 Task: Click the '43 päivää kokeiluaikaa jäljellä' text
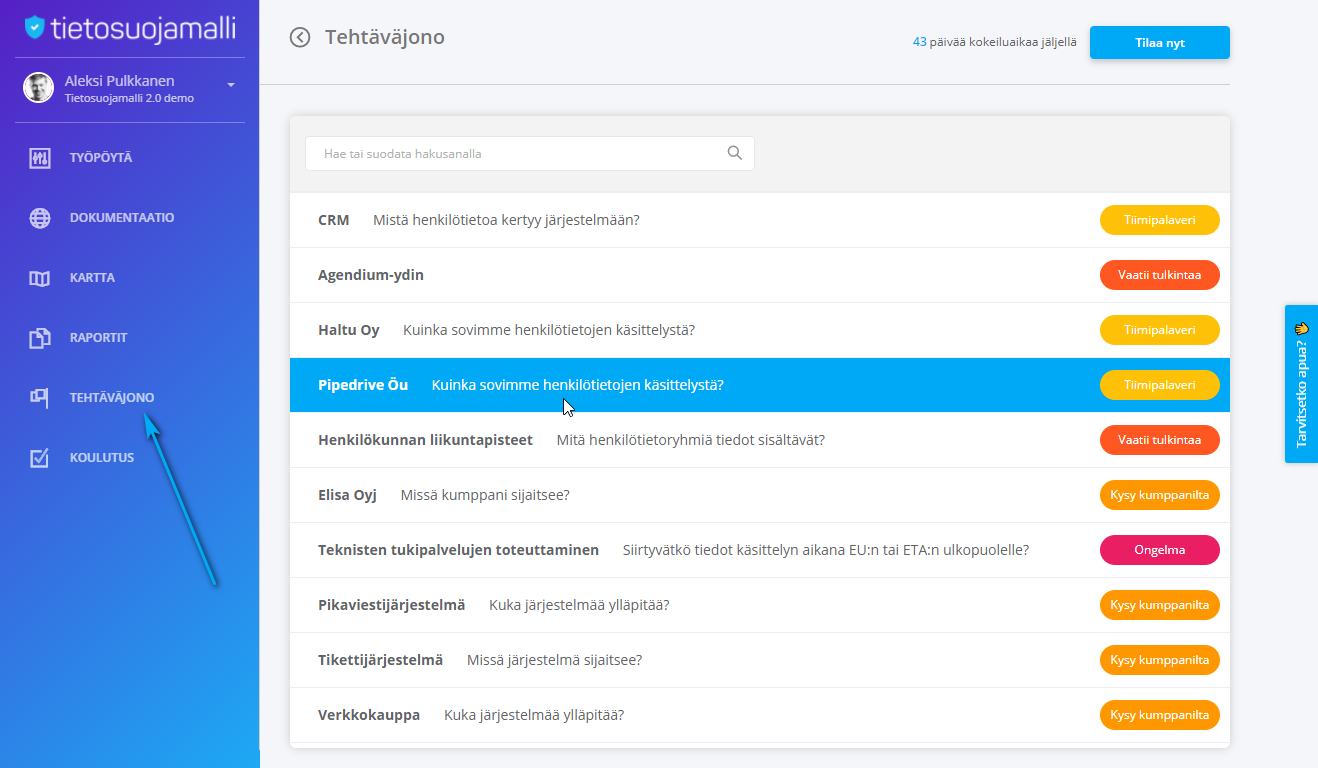click(995, 43)
